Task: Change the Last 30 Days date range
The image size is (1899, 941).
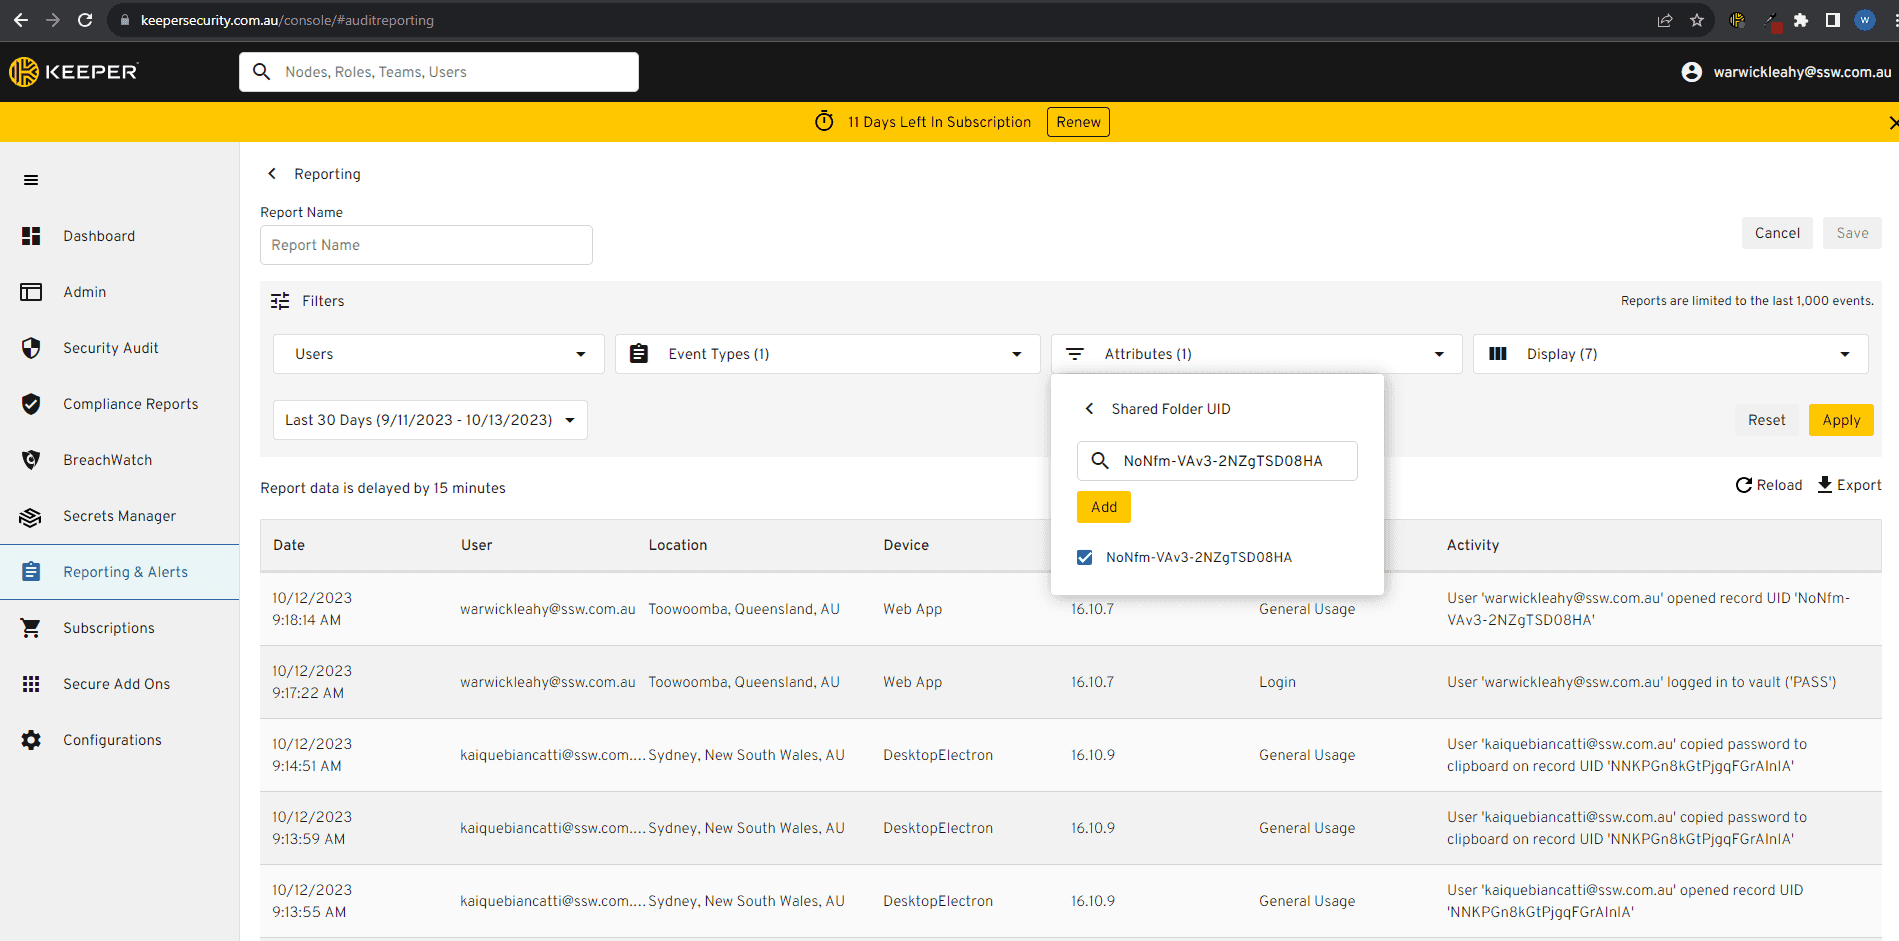Action: pyautogui.click(x=430, y=420)
